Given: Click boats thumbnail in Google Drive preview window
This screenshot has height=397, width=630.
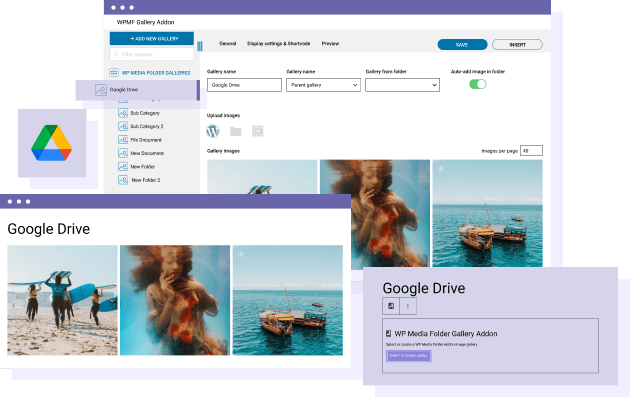Looking at the screenshot, I should pyautogui.click(x=288, y=300).
